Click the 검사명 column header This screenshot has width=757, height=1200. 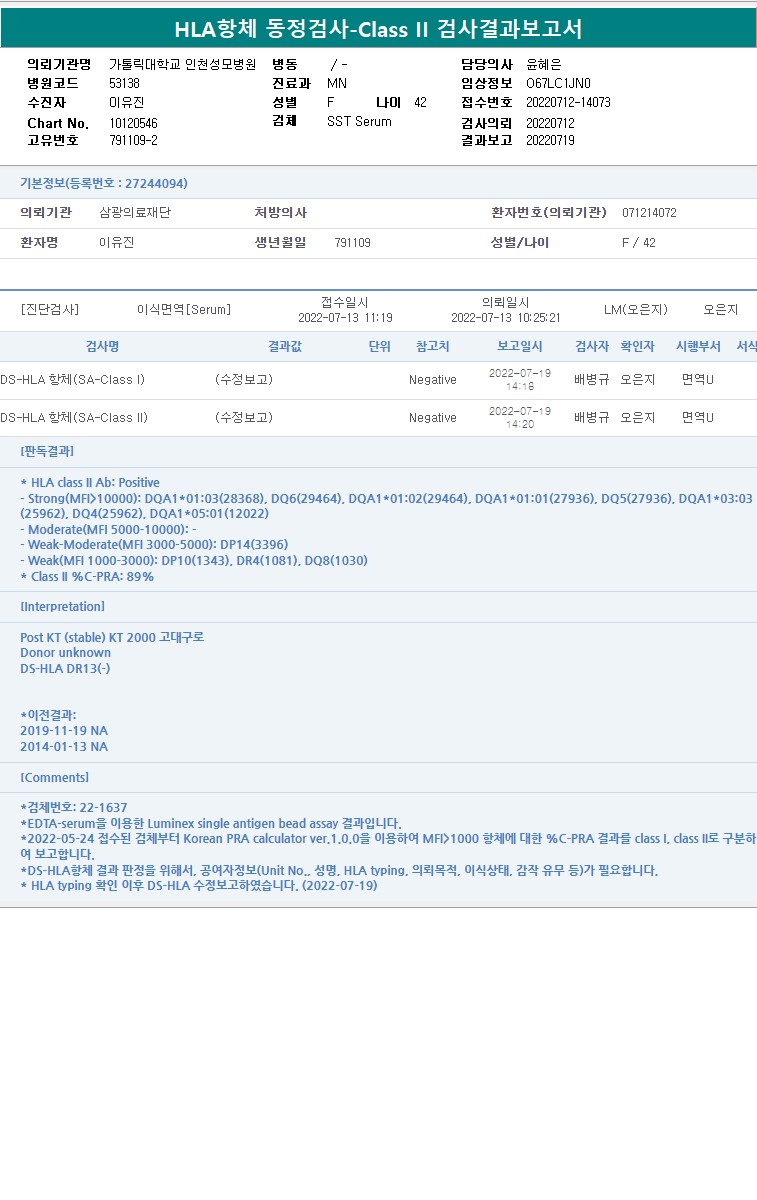click(102, 346)
